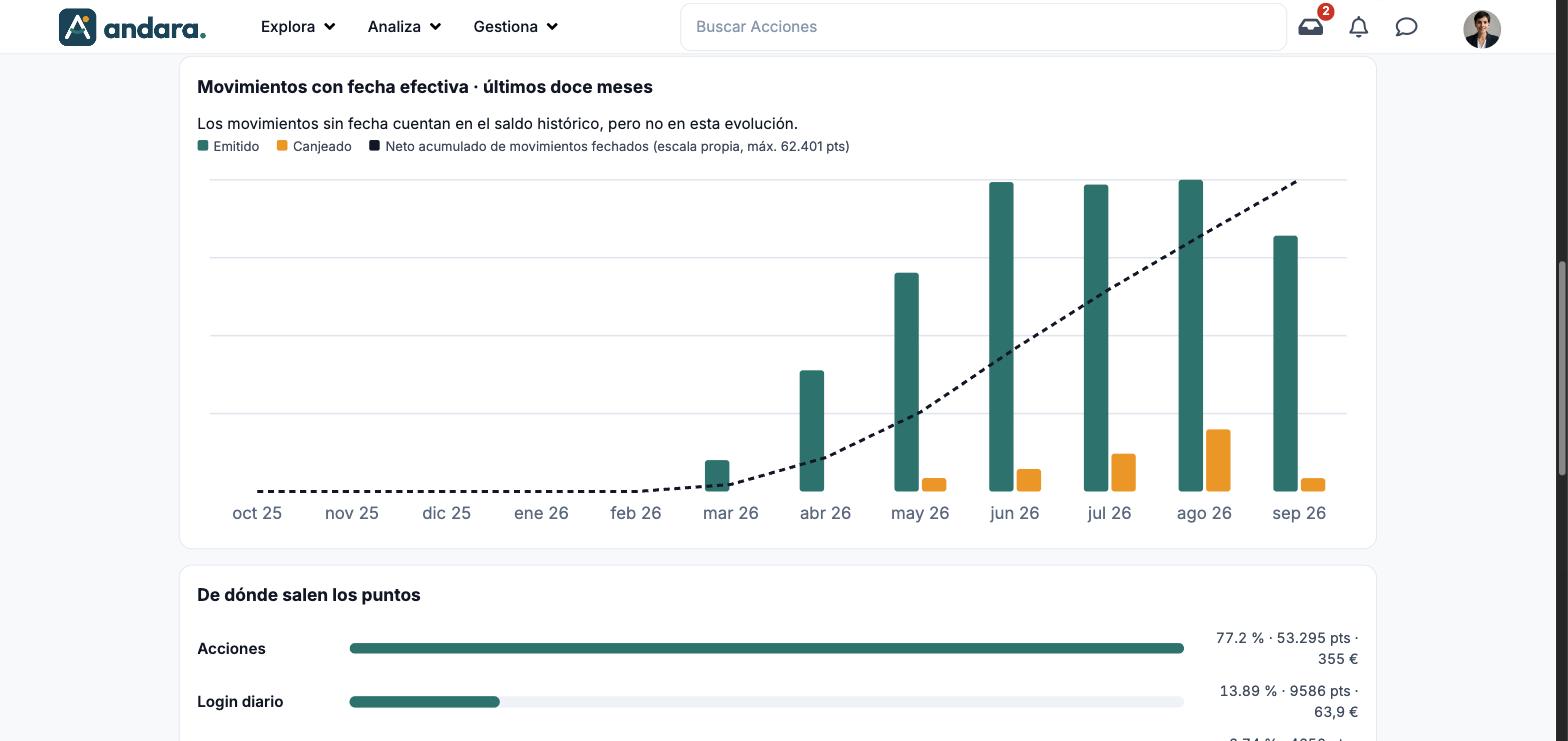Click the Andara logo
This screenshot has width=1568, height=741.
point(132,27)
